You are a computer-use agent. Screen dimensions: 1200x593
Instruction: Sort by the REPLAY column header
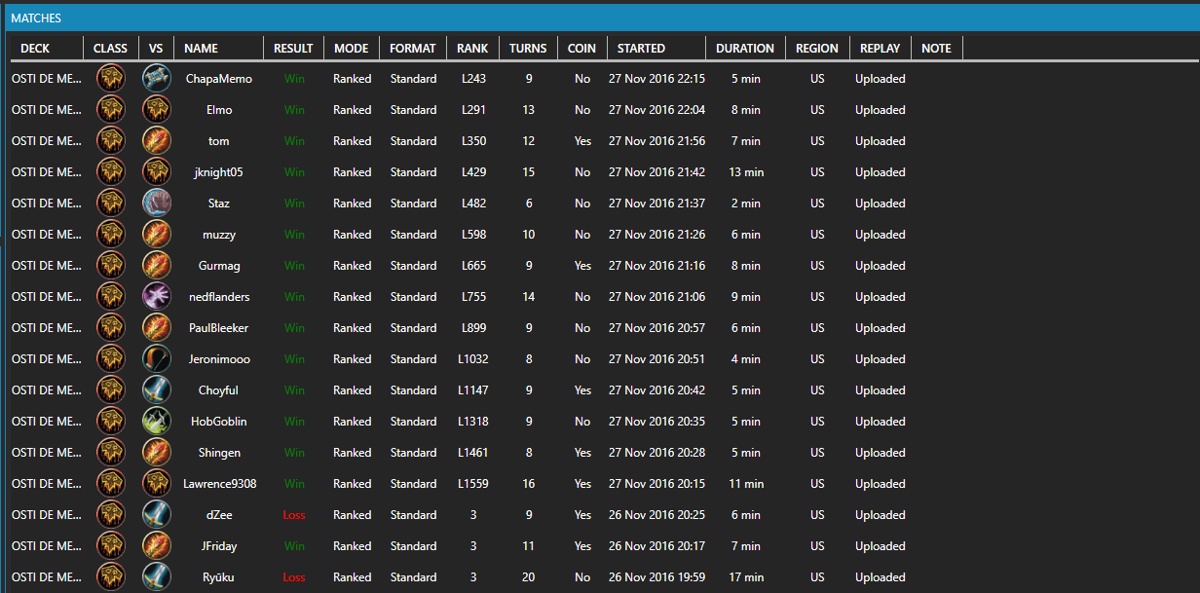(880, 48)
